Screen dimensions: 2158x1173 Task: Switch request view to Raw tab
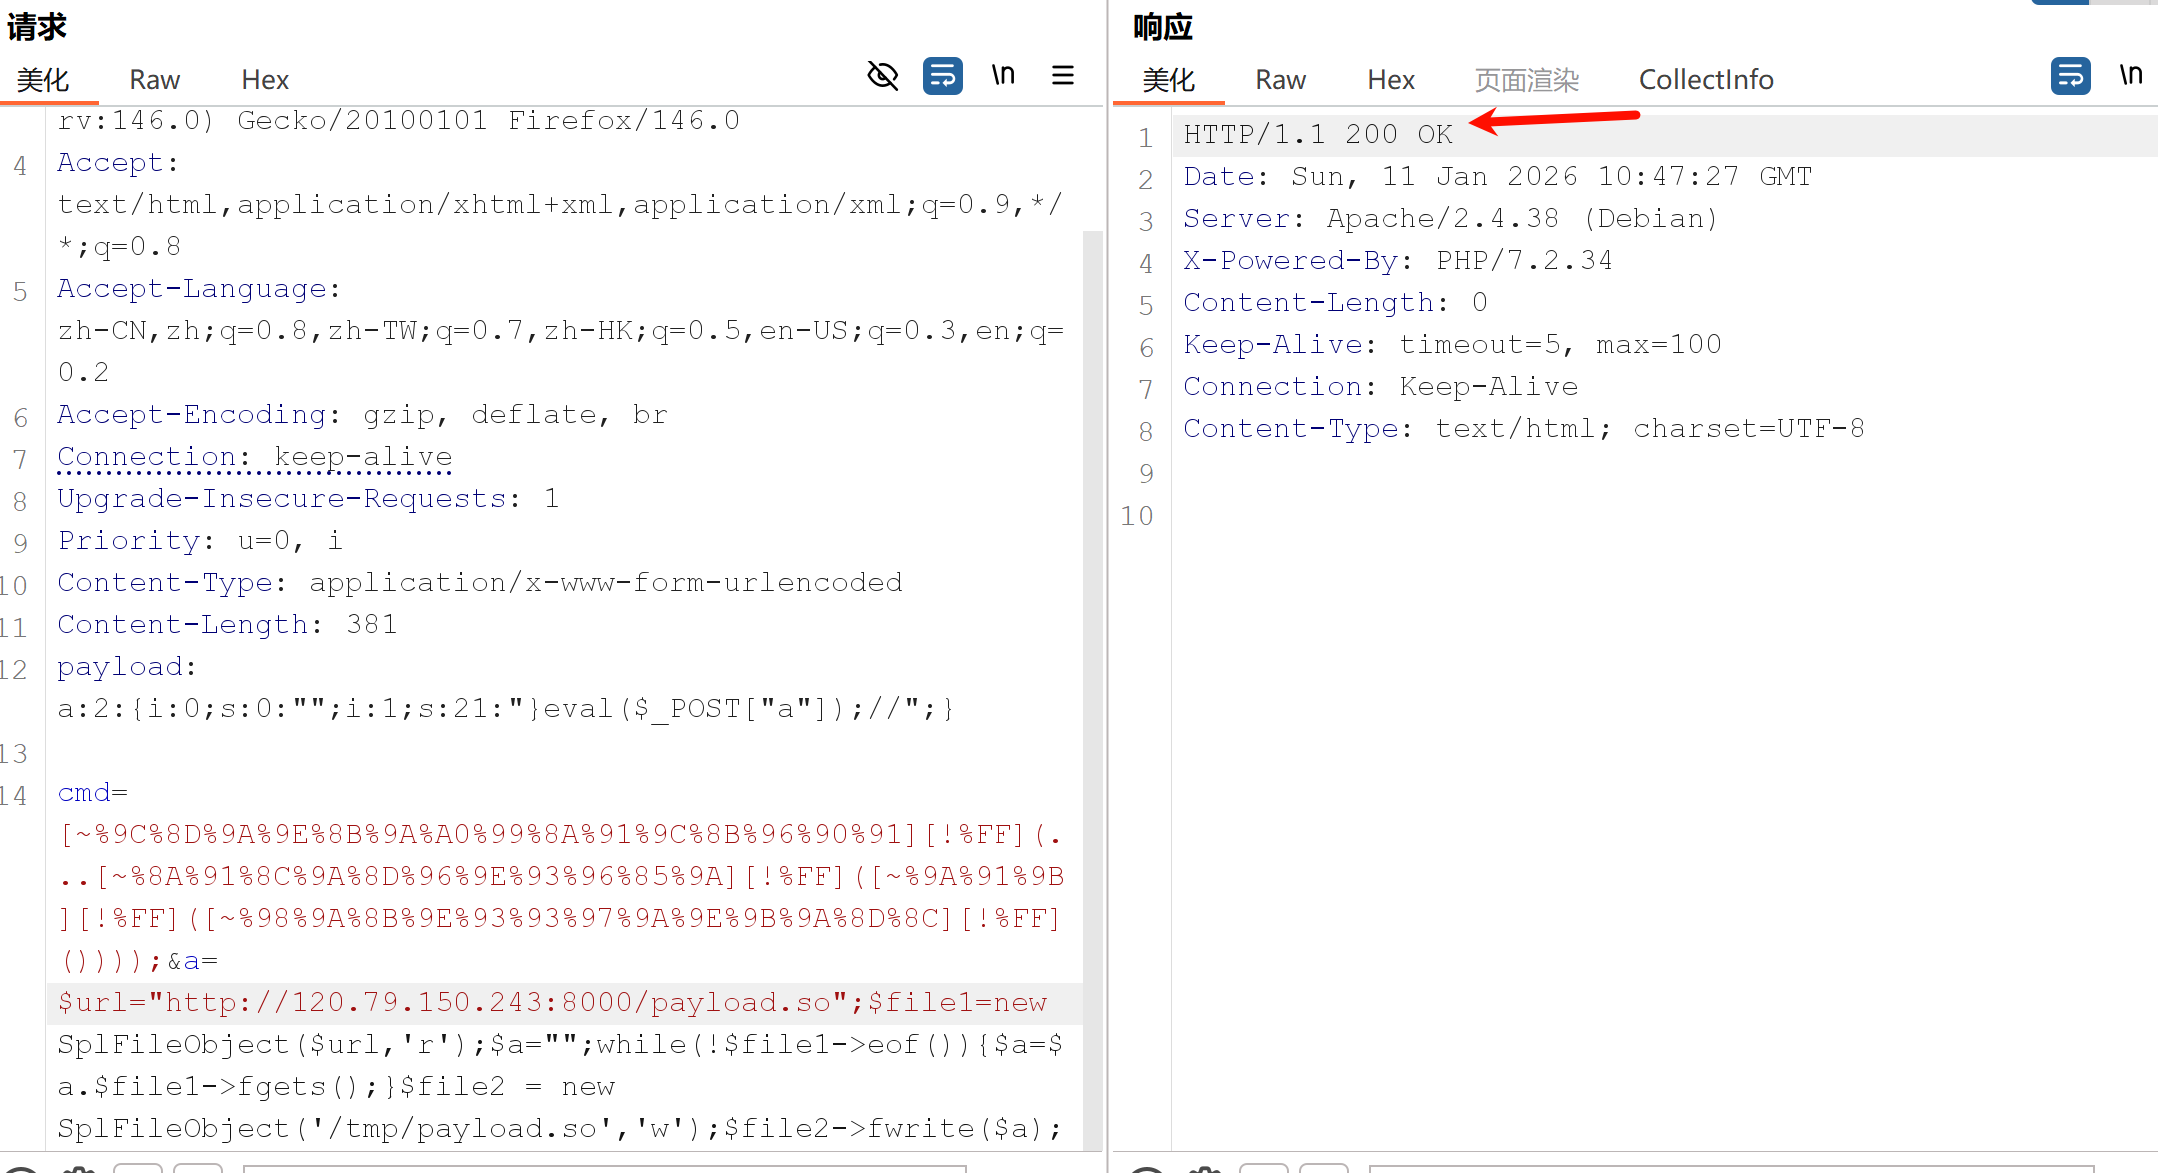(154, 80)
